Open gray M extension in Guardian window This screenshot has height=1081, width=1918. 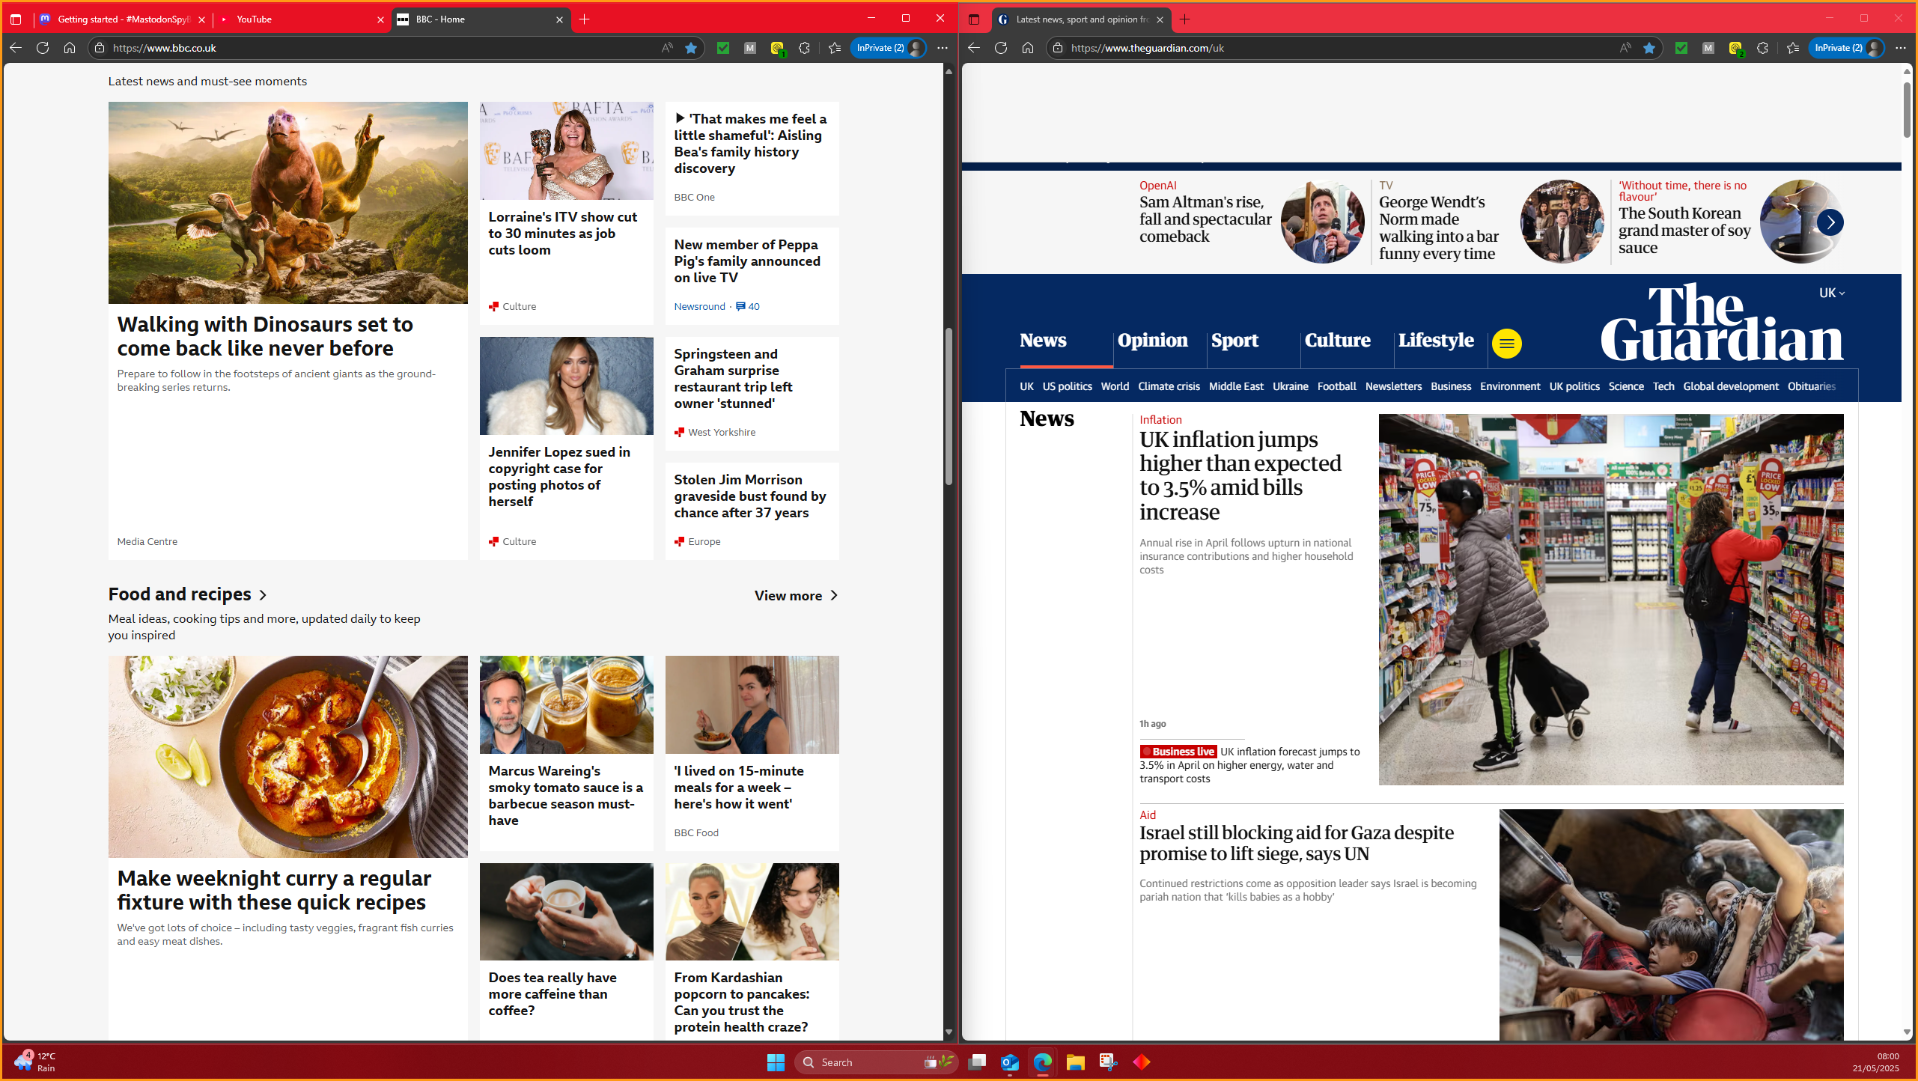[1708, 48]
